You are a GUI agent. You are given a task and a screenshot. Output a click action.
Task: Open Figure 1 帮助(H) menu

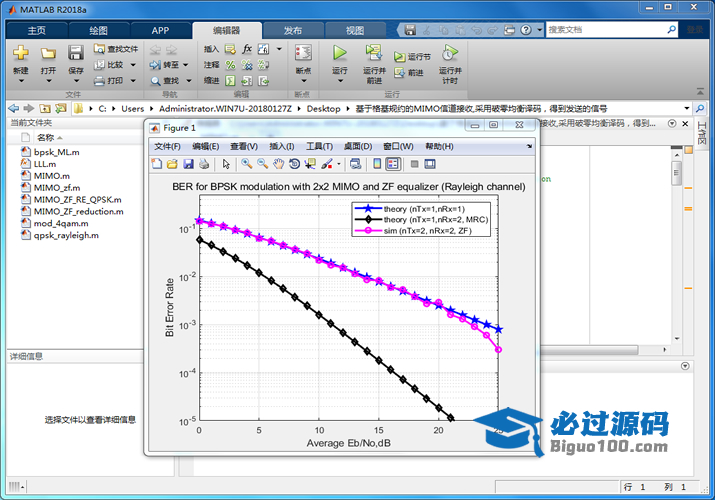(x=439, y=146)
